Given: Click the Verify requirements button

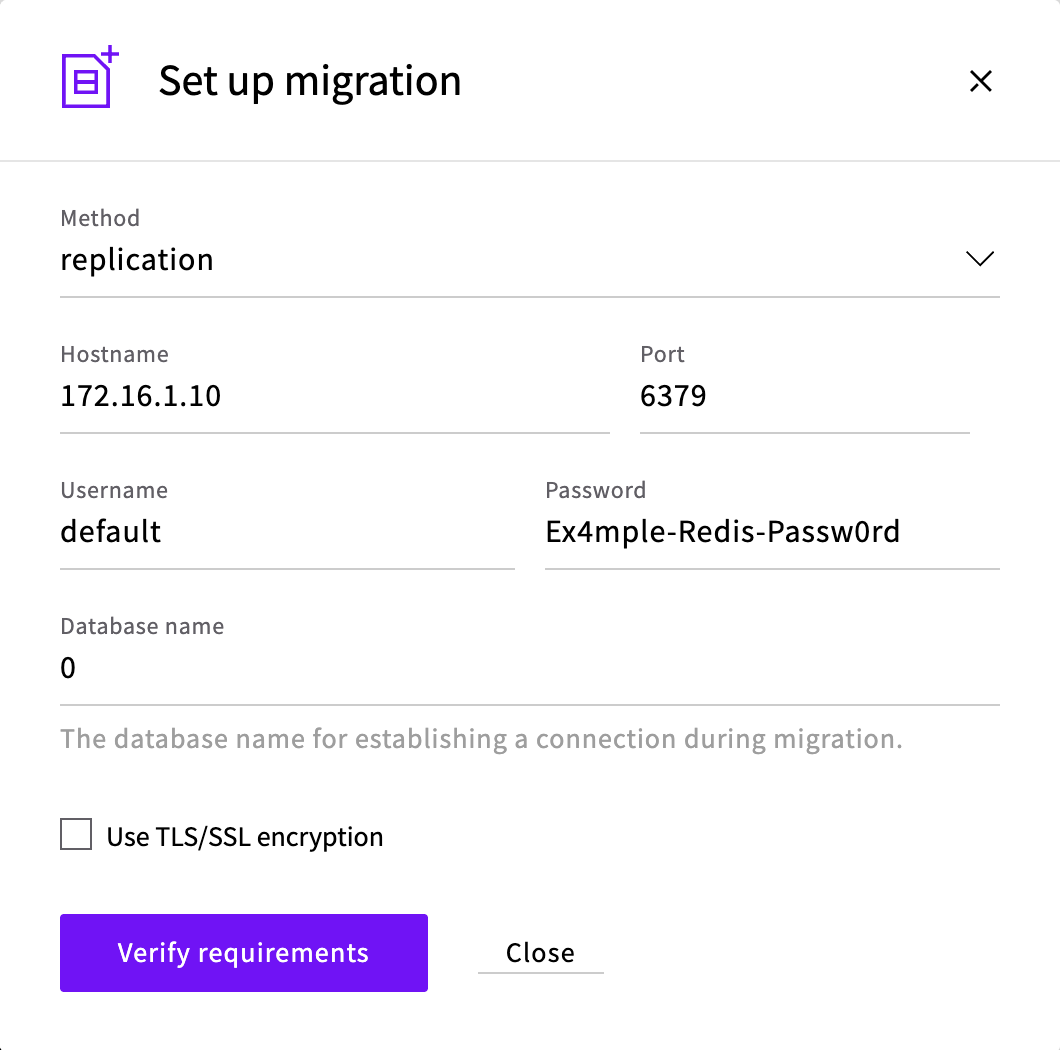Looking at the screenshot, I should pyautogui.click(x=243, y=953).
